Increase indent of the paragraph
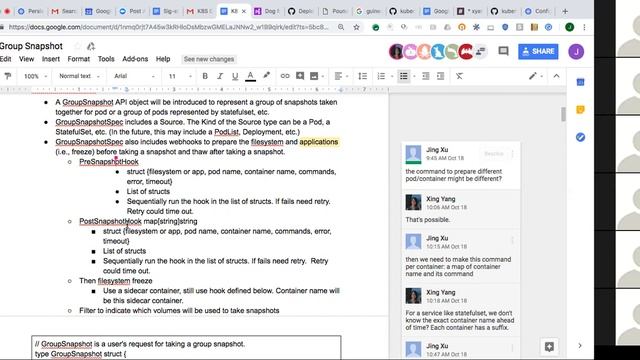This screenshot has width=640, height=360. [440, 76]
